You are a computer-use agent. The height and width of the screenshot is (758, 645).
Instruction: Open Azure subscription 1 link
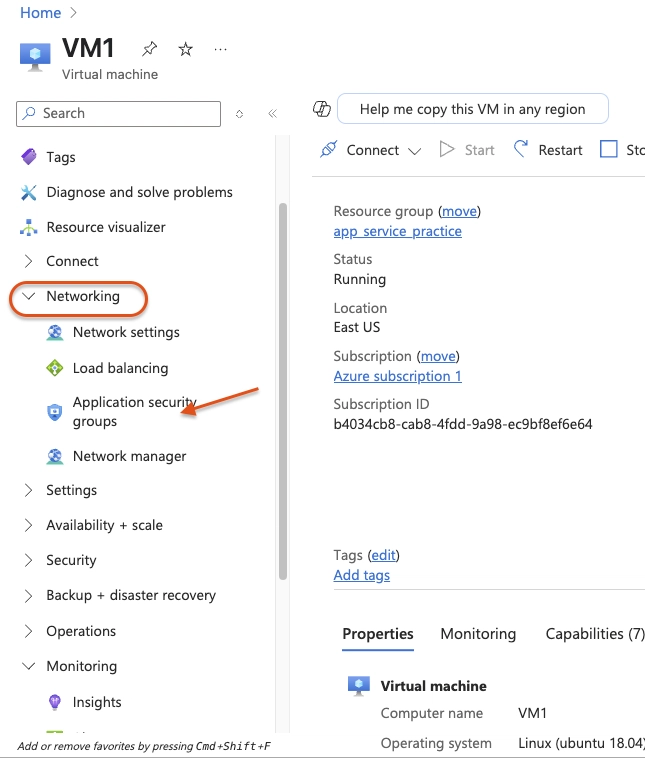[397, 376]
